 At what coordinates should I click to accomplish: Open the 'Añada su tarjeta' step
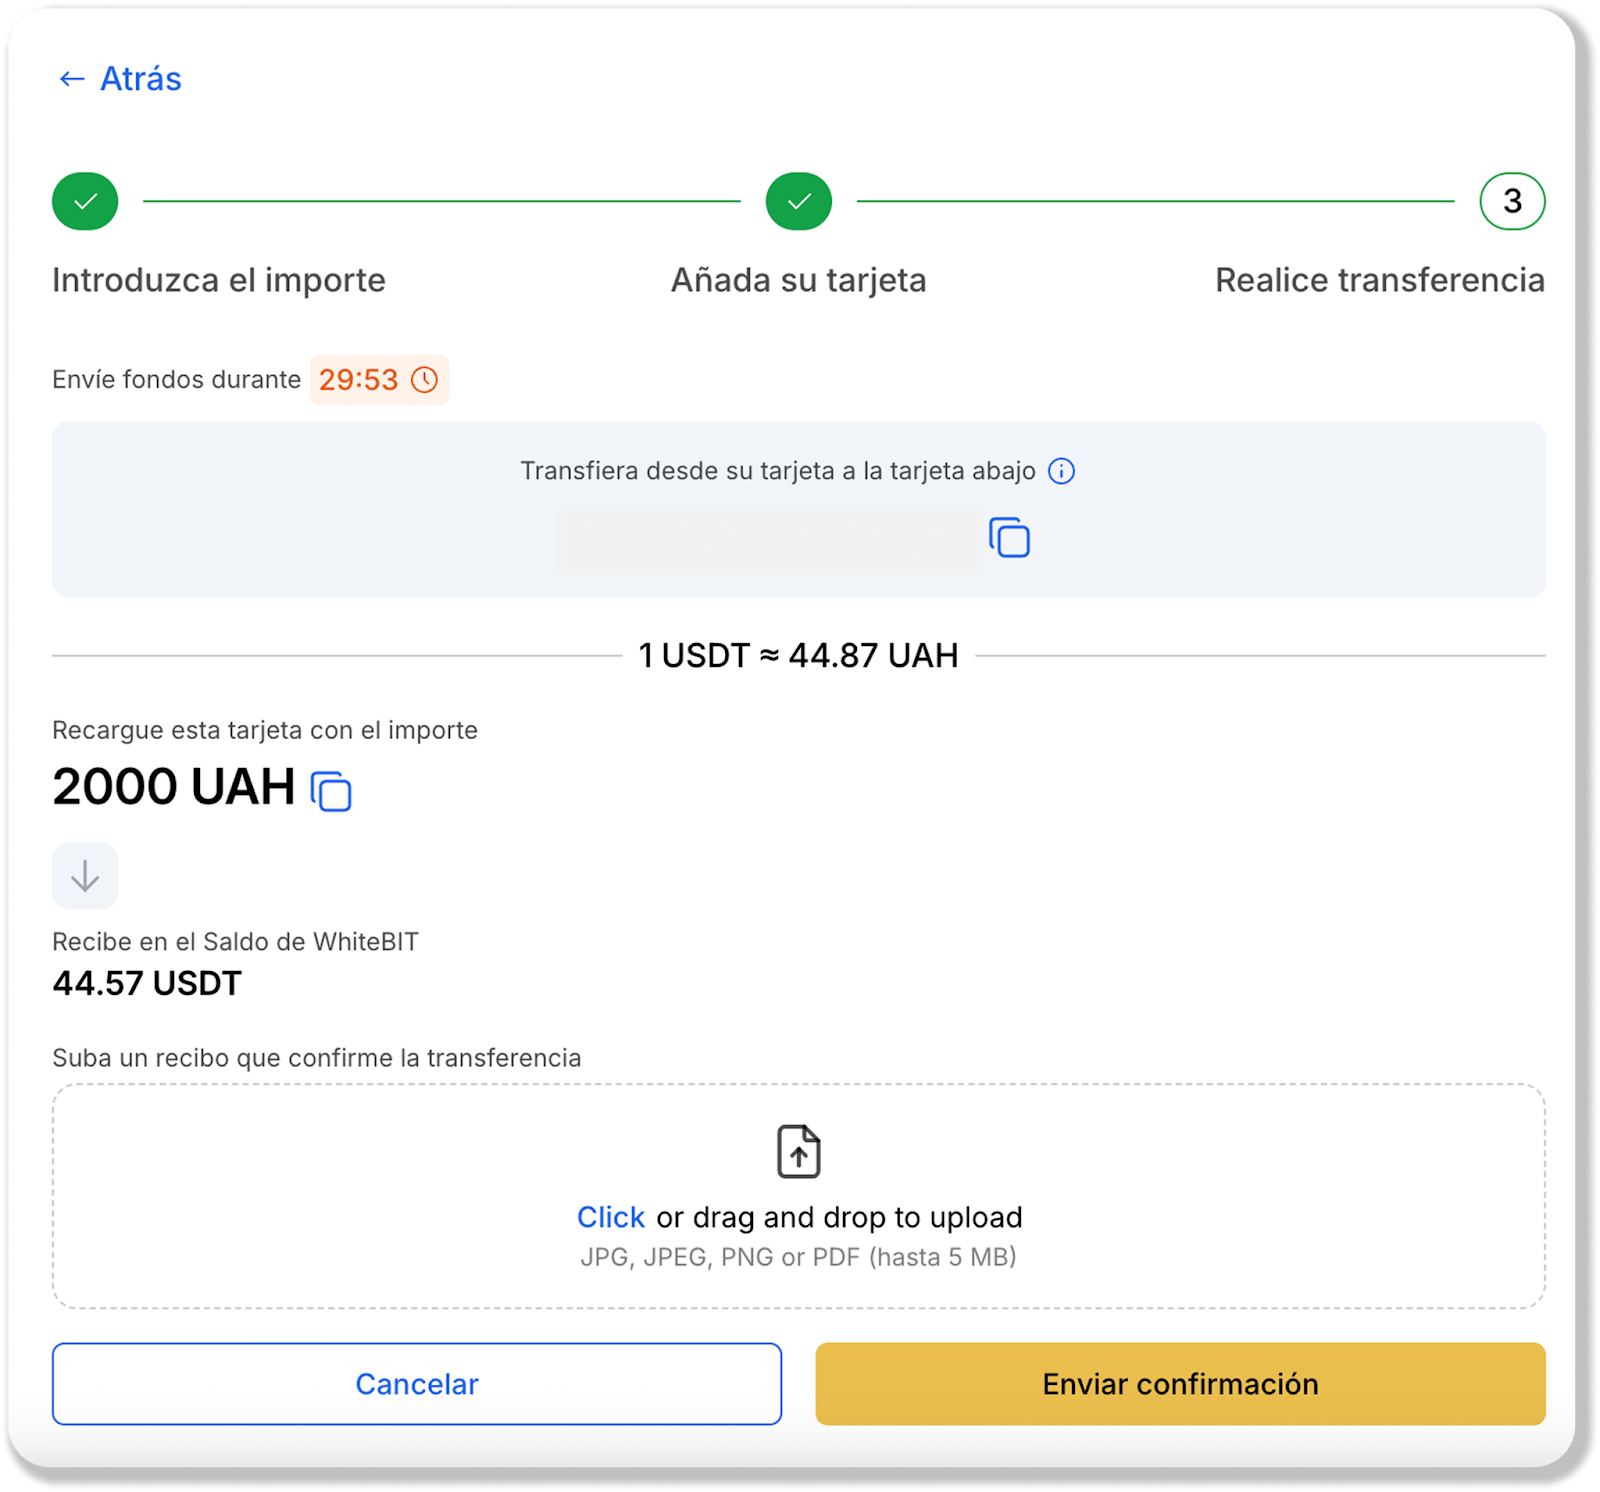coord(798,280)
